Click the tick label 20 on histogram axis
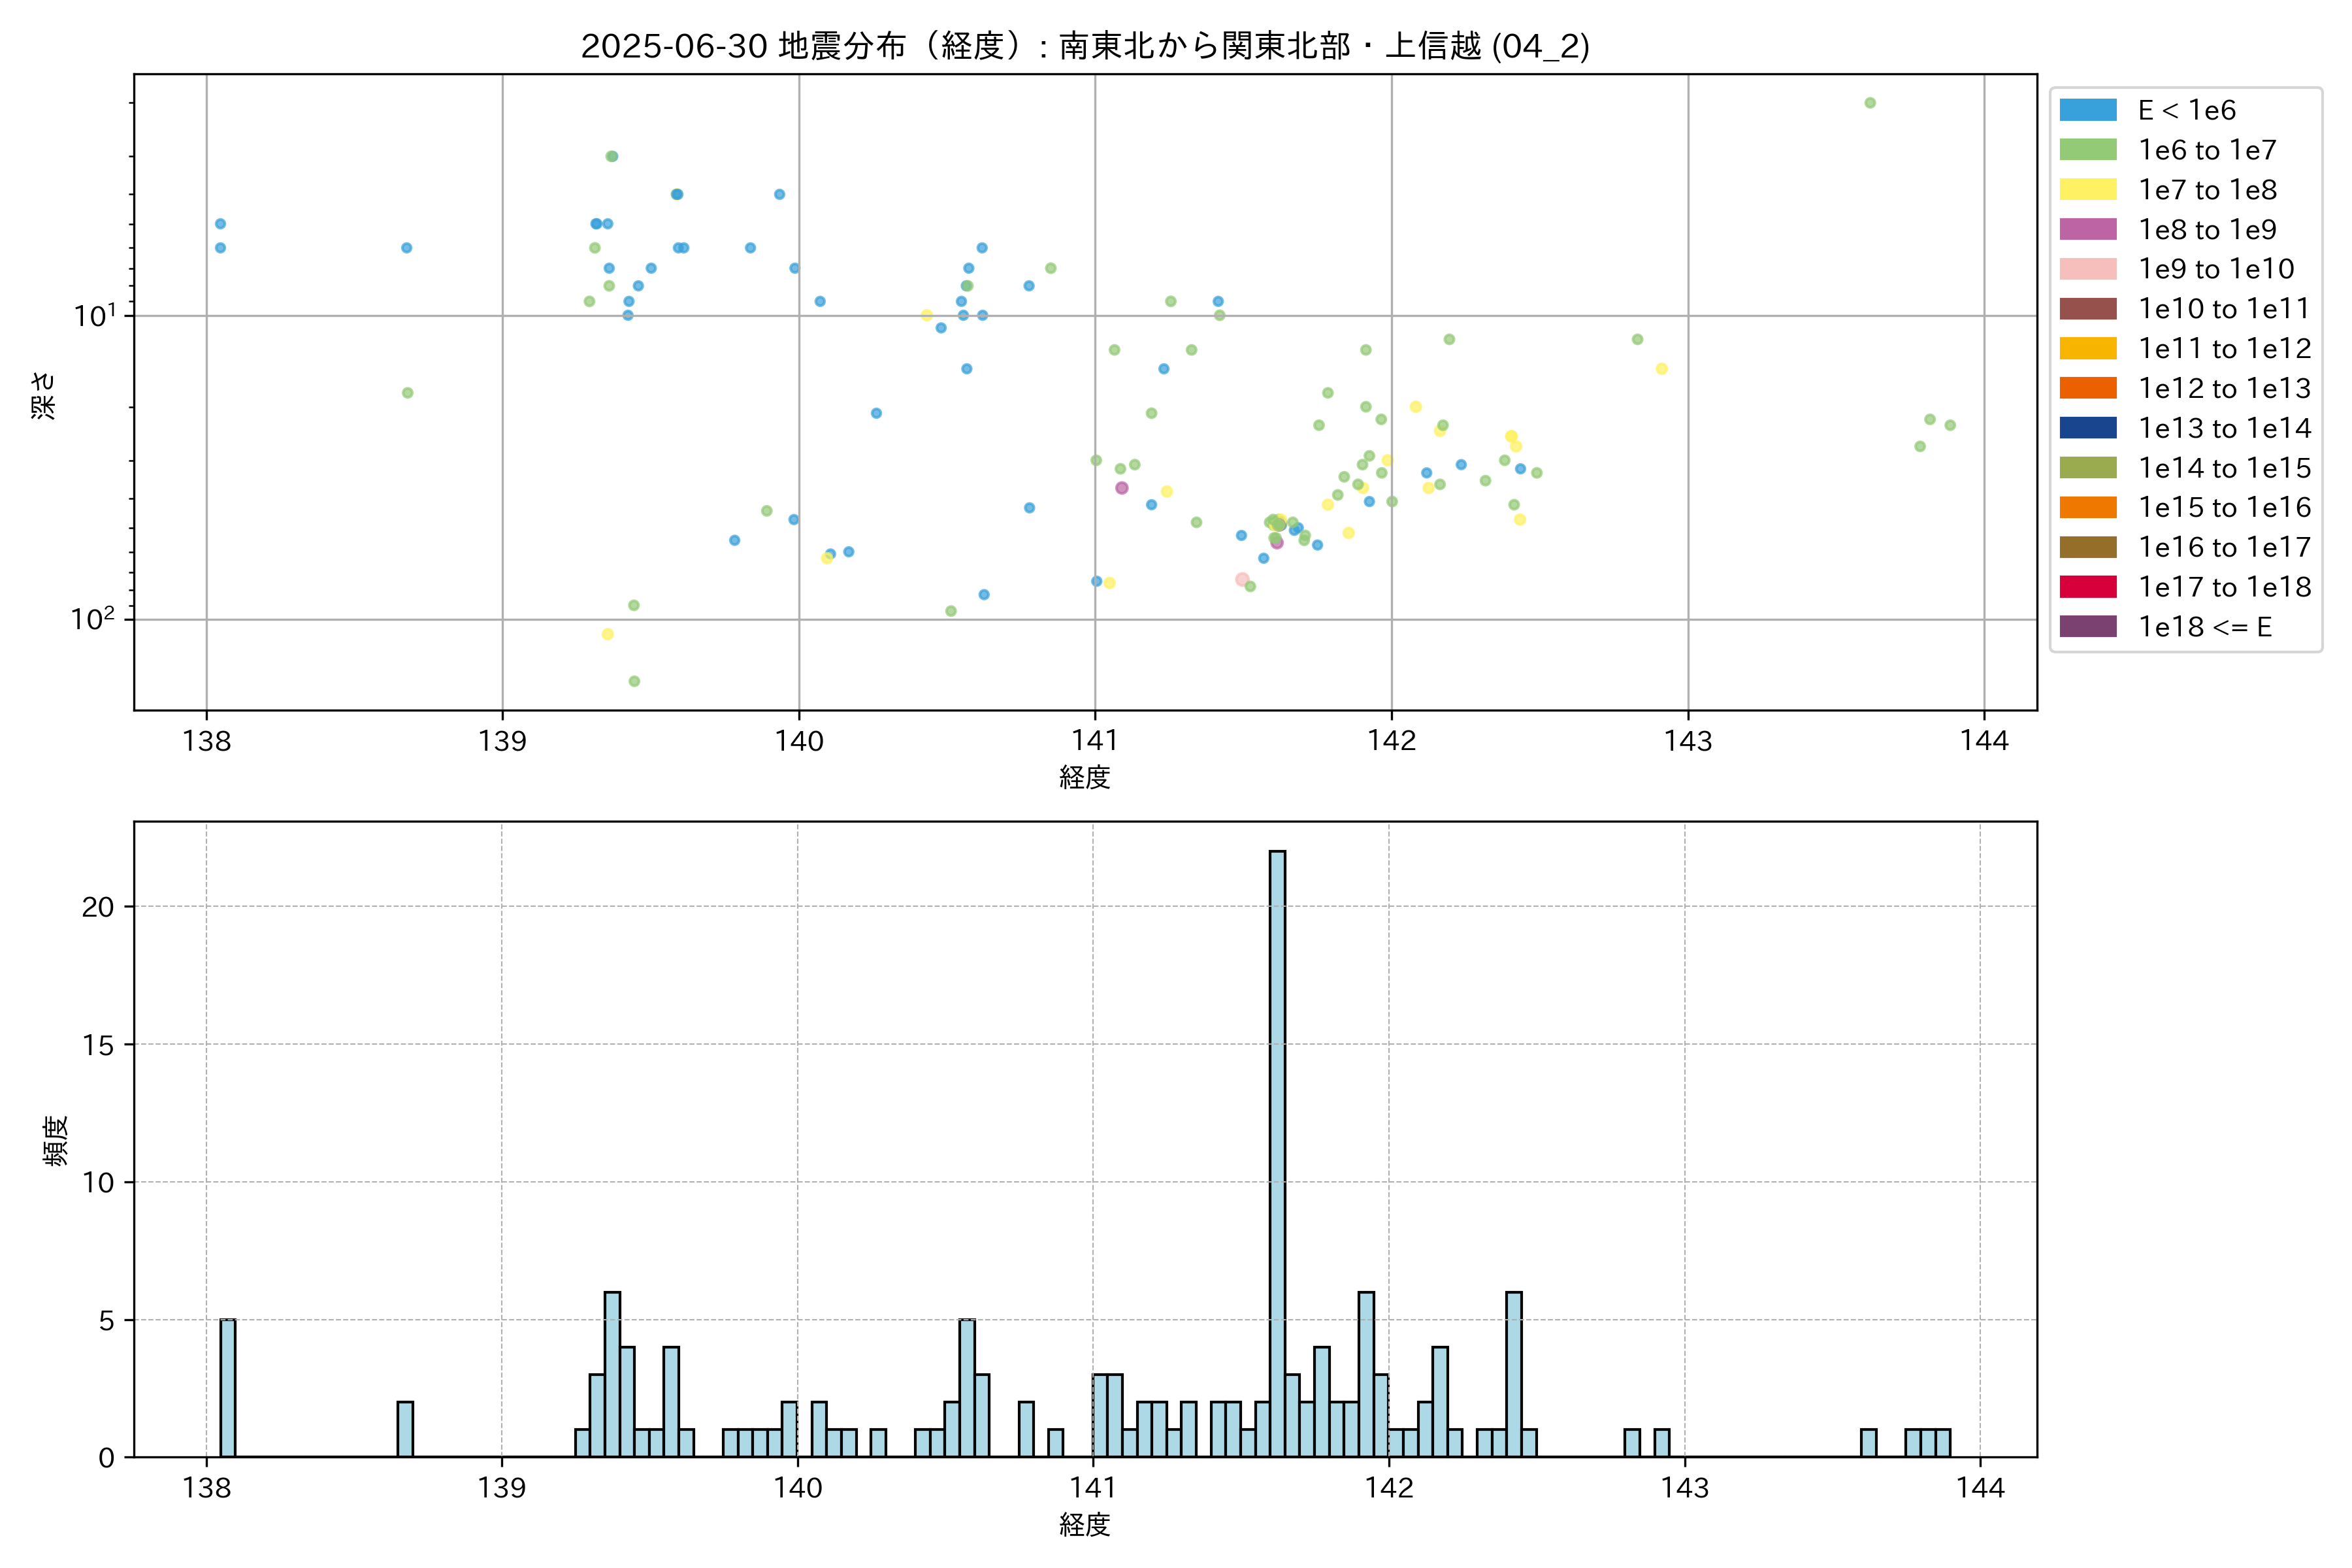The height and width of the screenshot is (1568, 2352). [98, 907]
